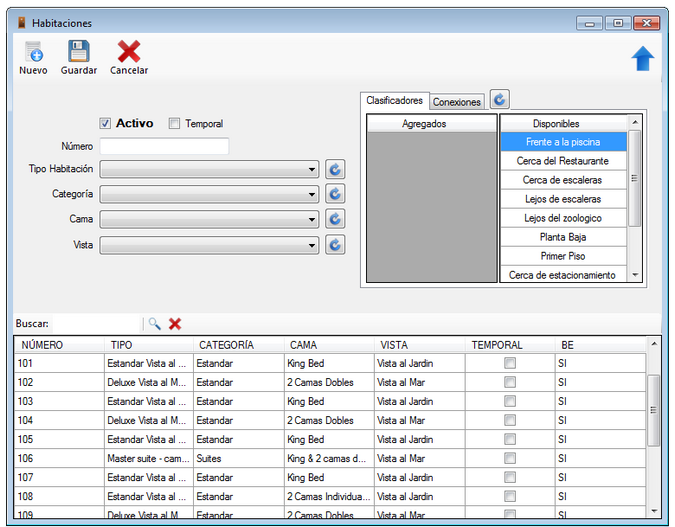Sort by the VISTA column header
675x527 pixels.
tap(420, 345)
